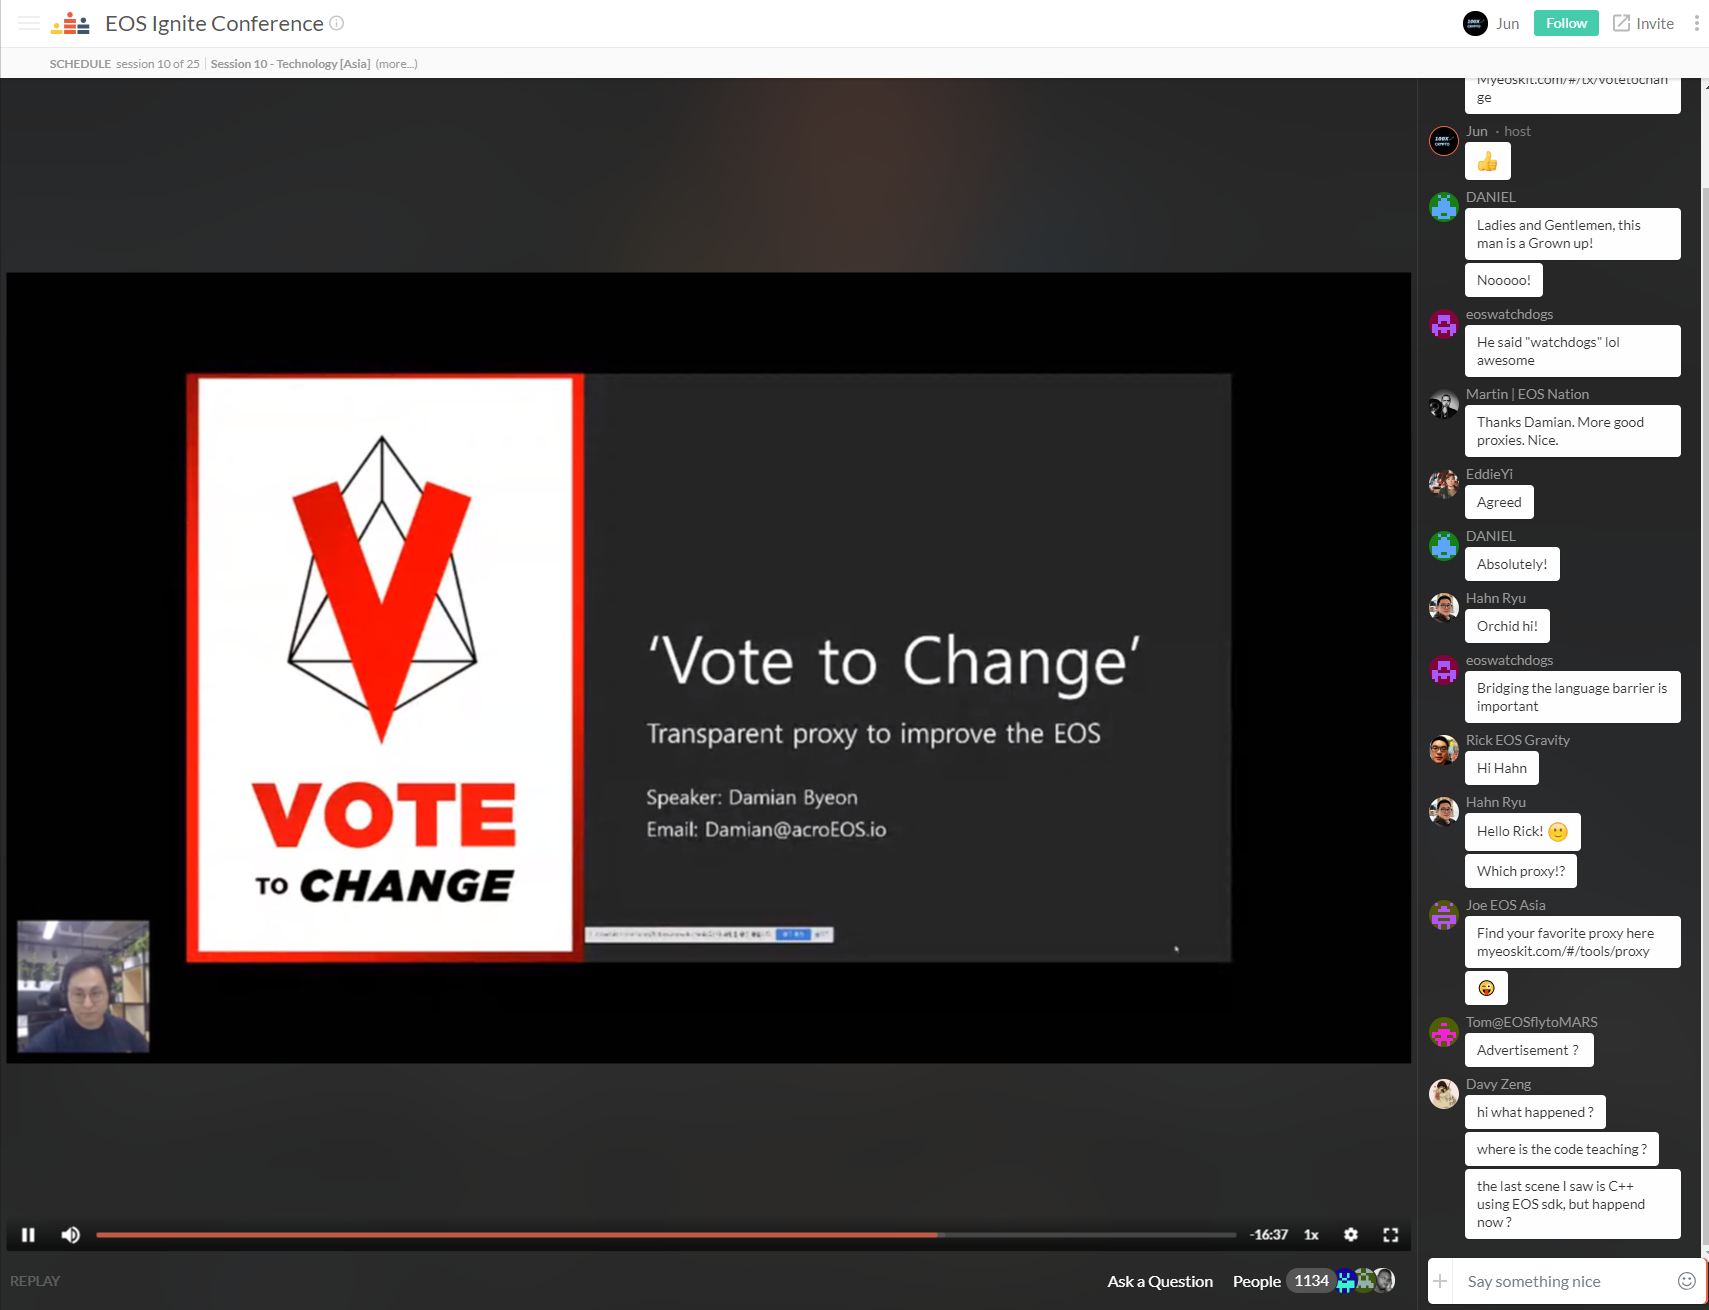
Task: Enter fullscreen mode
Action: click(x=1391, y=1235)
